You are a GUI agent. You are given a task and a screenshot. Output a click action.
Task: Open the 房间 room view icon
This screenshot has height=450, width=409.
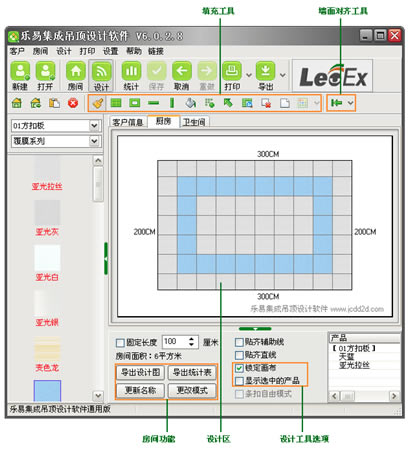point(76,71)
